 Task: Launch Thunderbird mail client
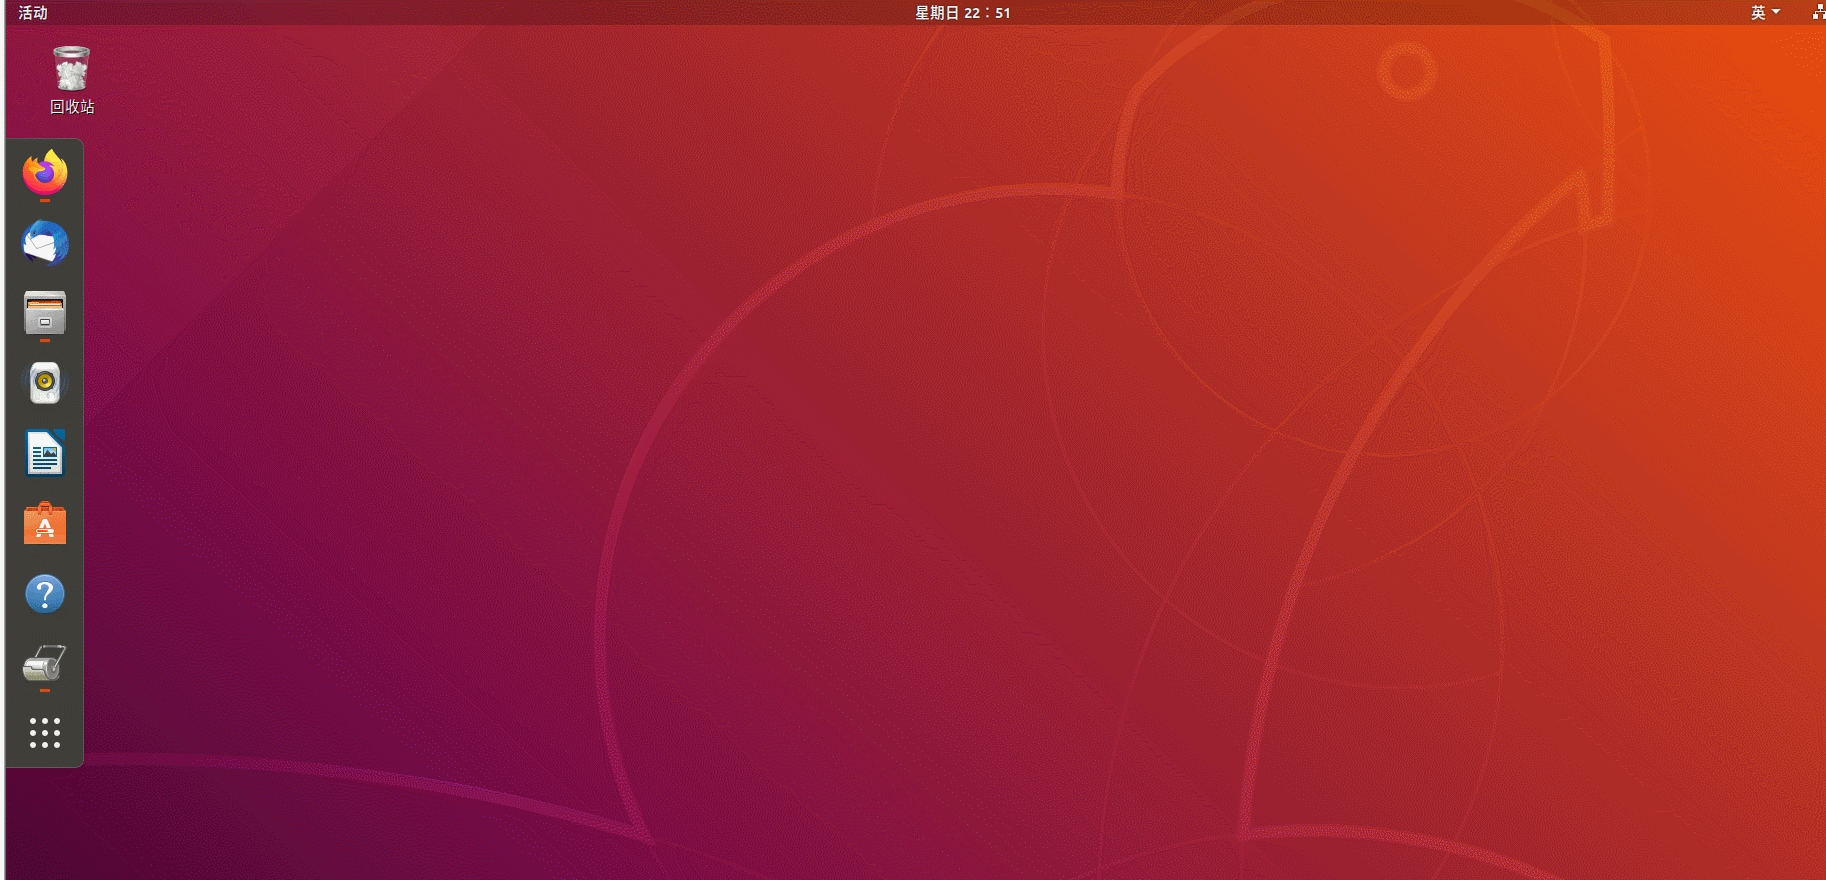point(45,244)
